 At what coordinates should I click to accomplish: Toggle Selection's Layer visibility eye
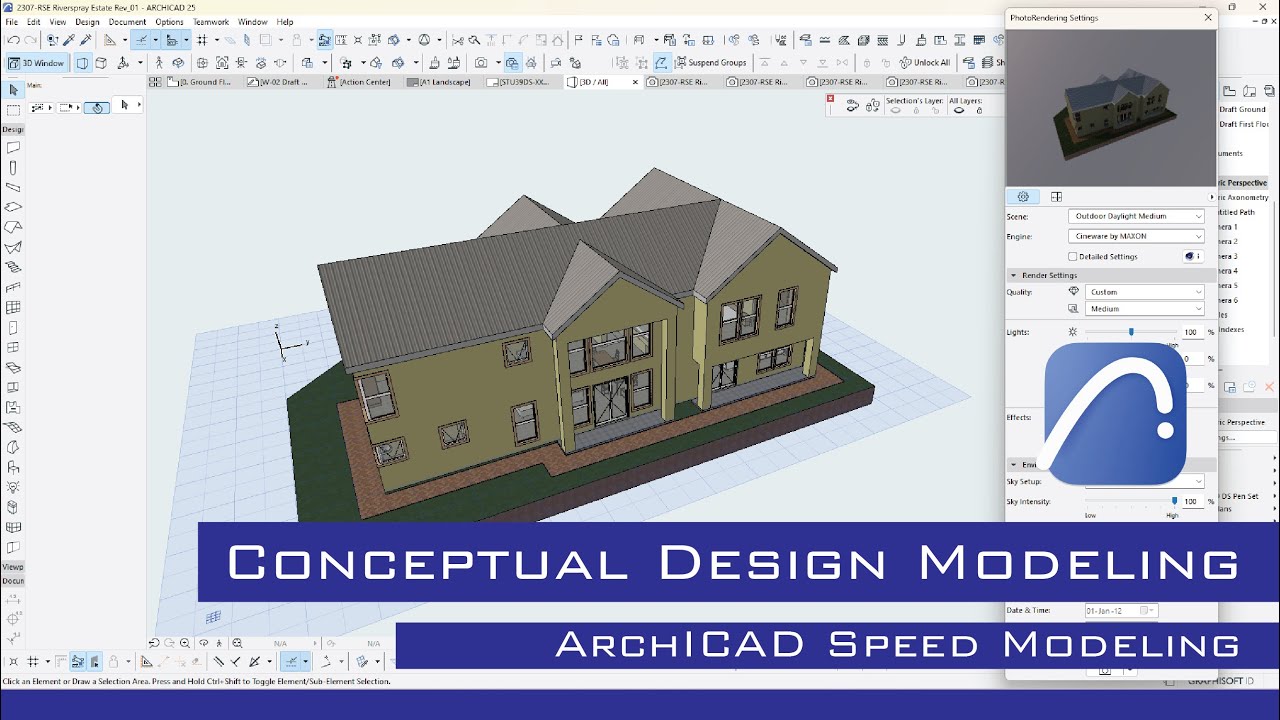coord(895,111)
